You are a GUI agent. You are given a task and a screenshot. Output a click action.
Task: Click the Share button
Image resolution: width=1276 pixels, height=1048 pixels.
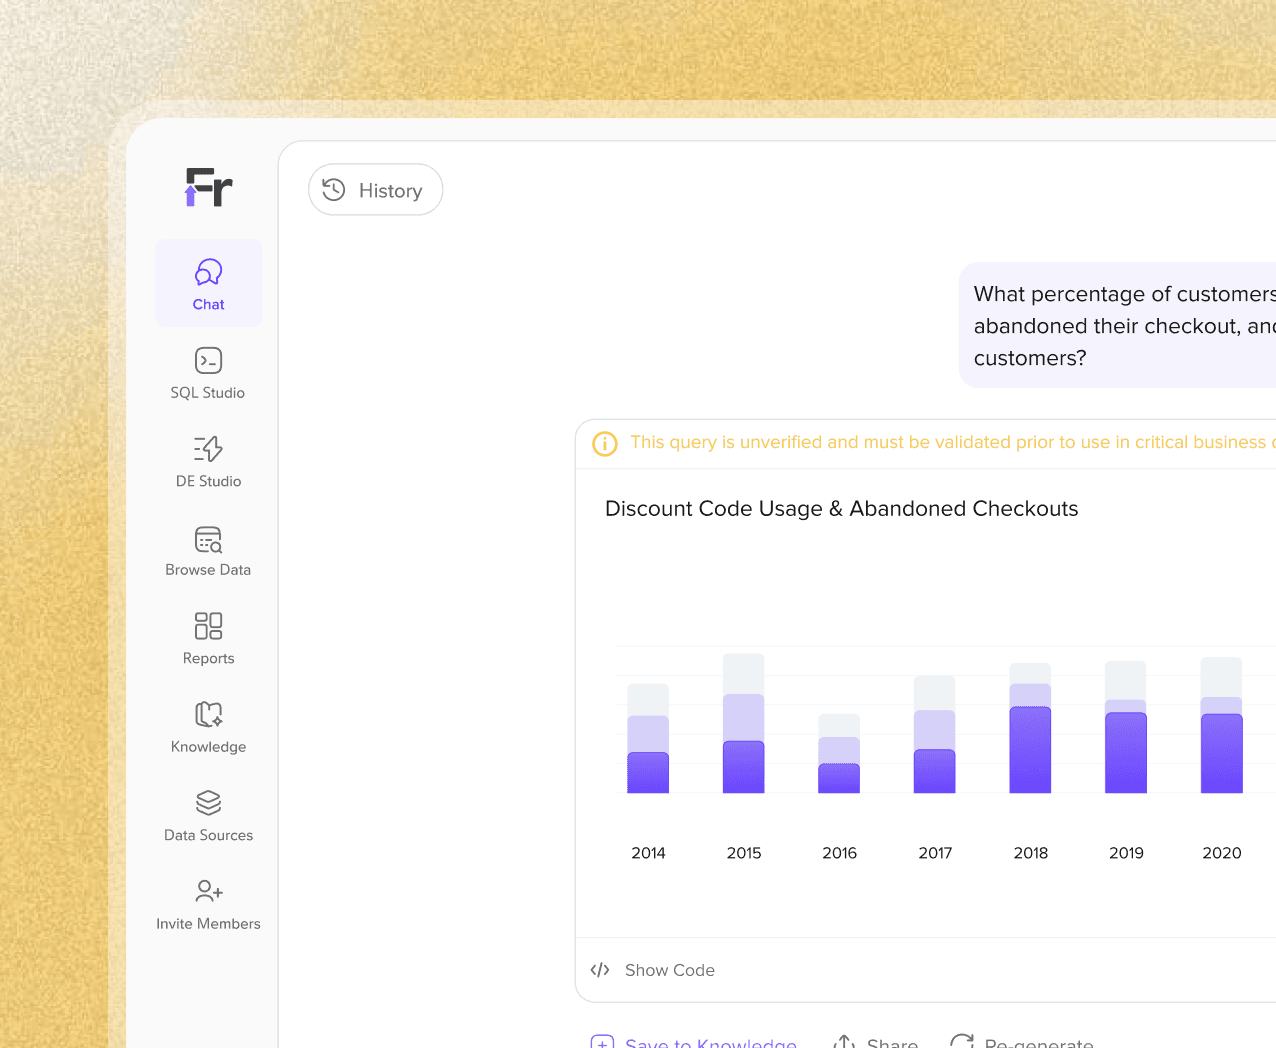(876, 1043)
